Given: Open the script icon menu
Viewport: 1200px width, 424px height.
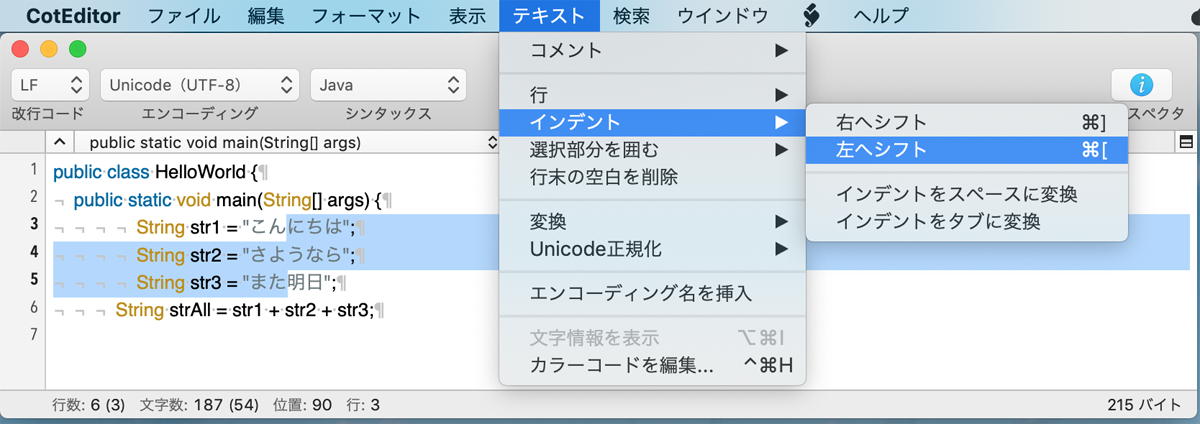Looking at the screenshot, I should point(813,15).
